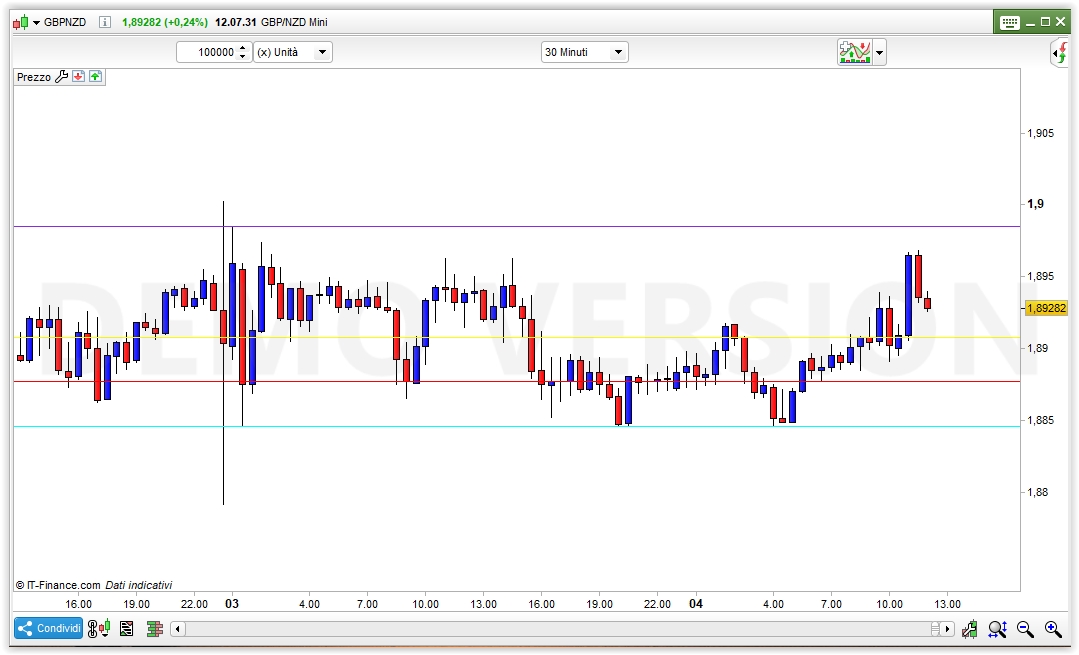Click the horizontal scrollbar thumb grip
The image size is (1079, 655).
[x=935, y=629]
